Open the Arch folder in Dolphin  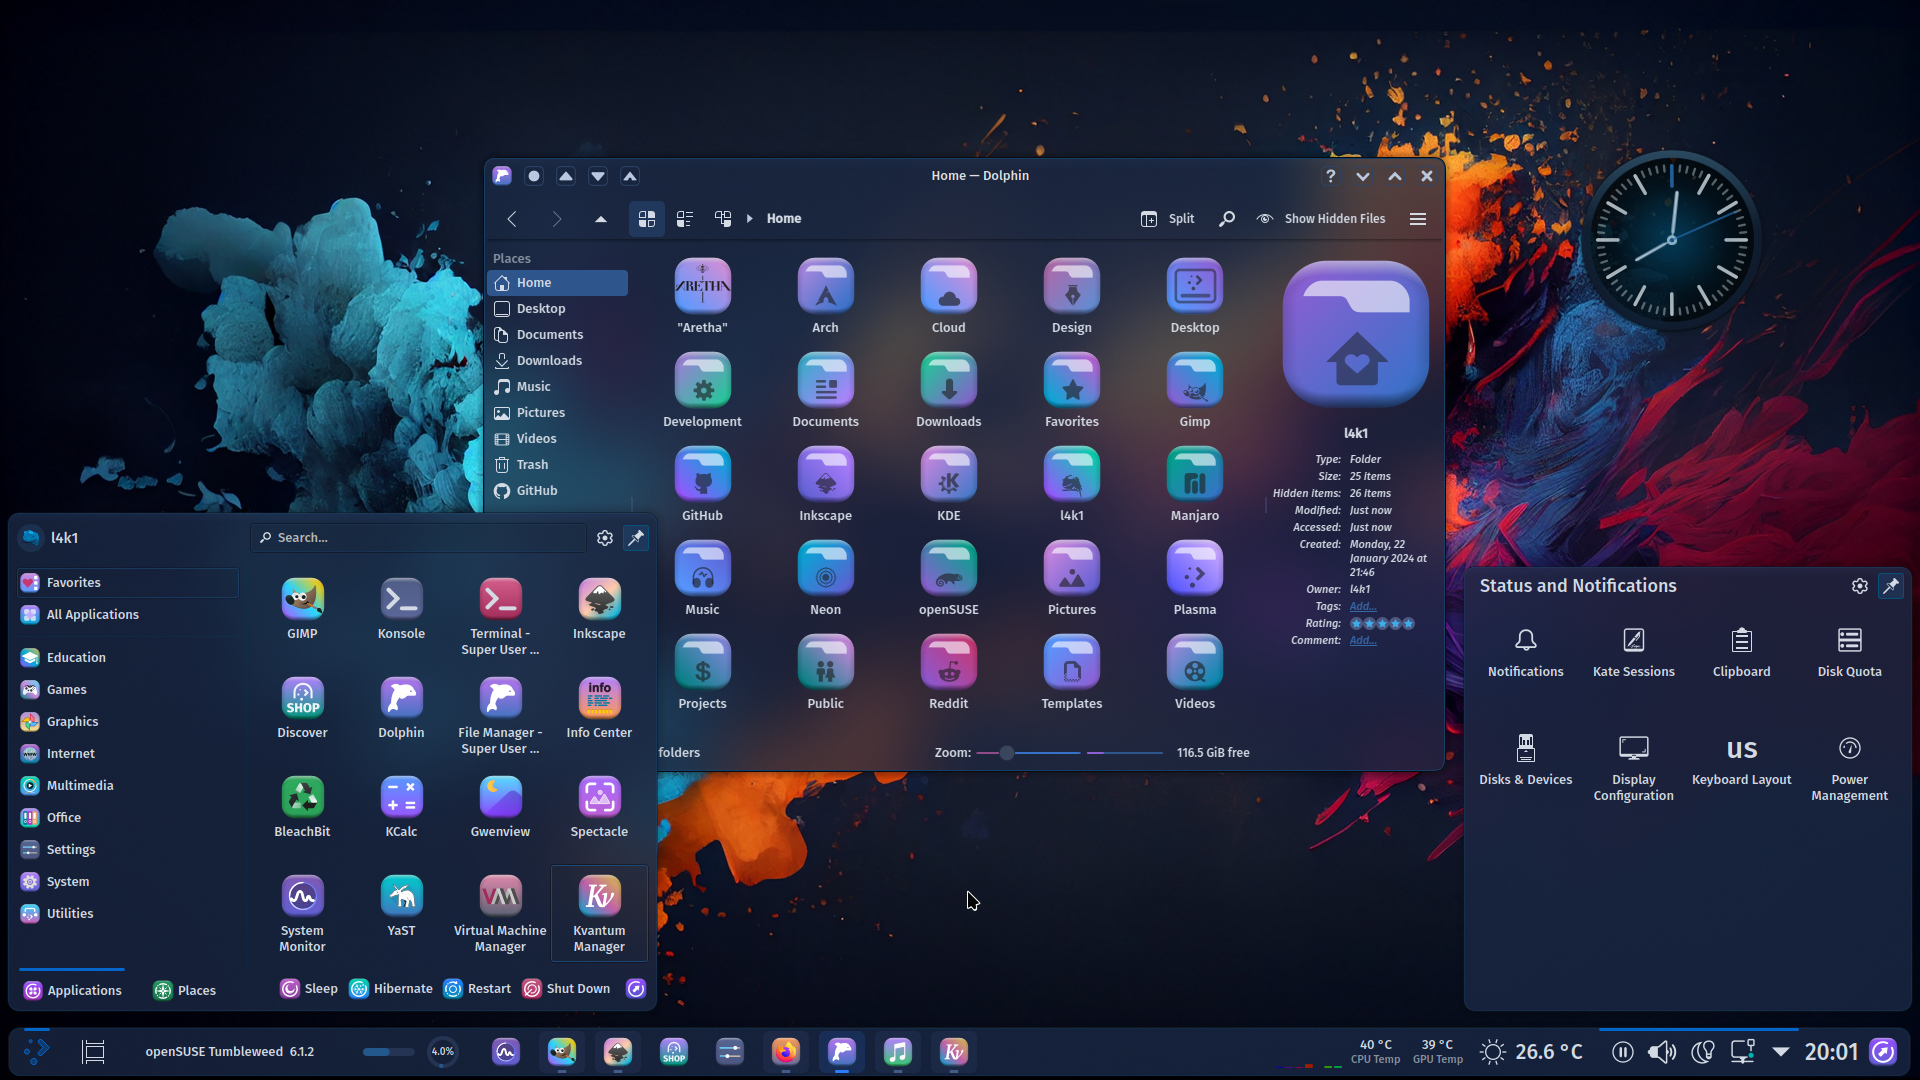pyautogui.click(x=825, y=296)
